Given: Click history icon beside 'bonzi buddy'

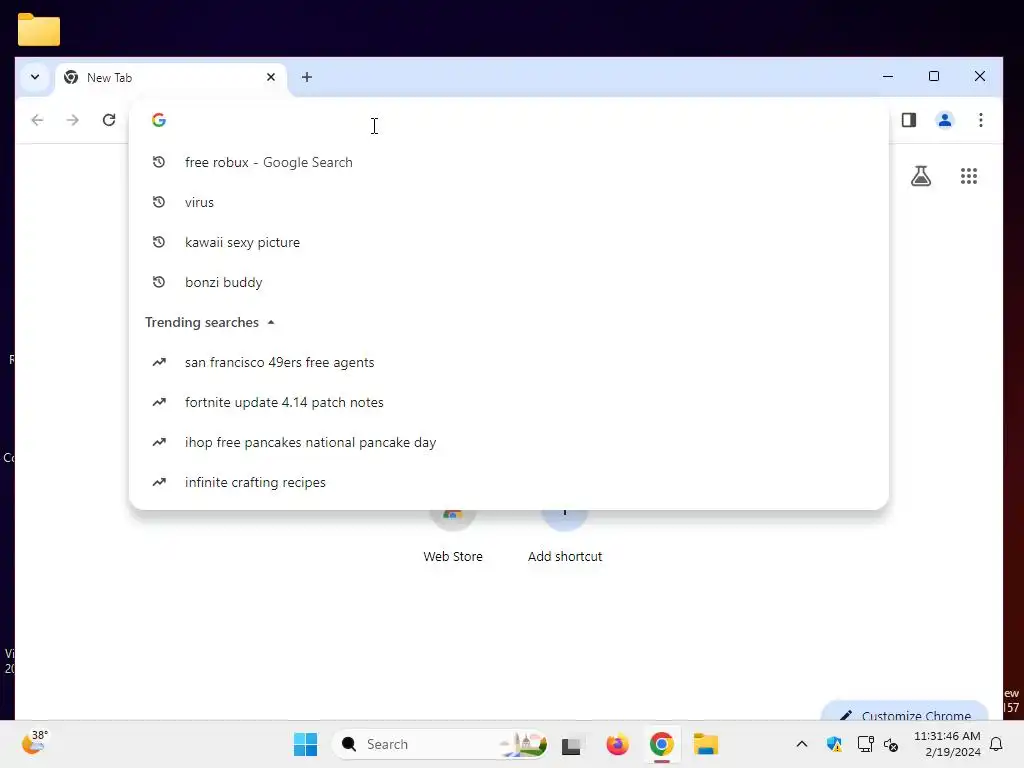Looking at the screenshot, I should pos(159,282).
